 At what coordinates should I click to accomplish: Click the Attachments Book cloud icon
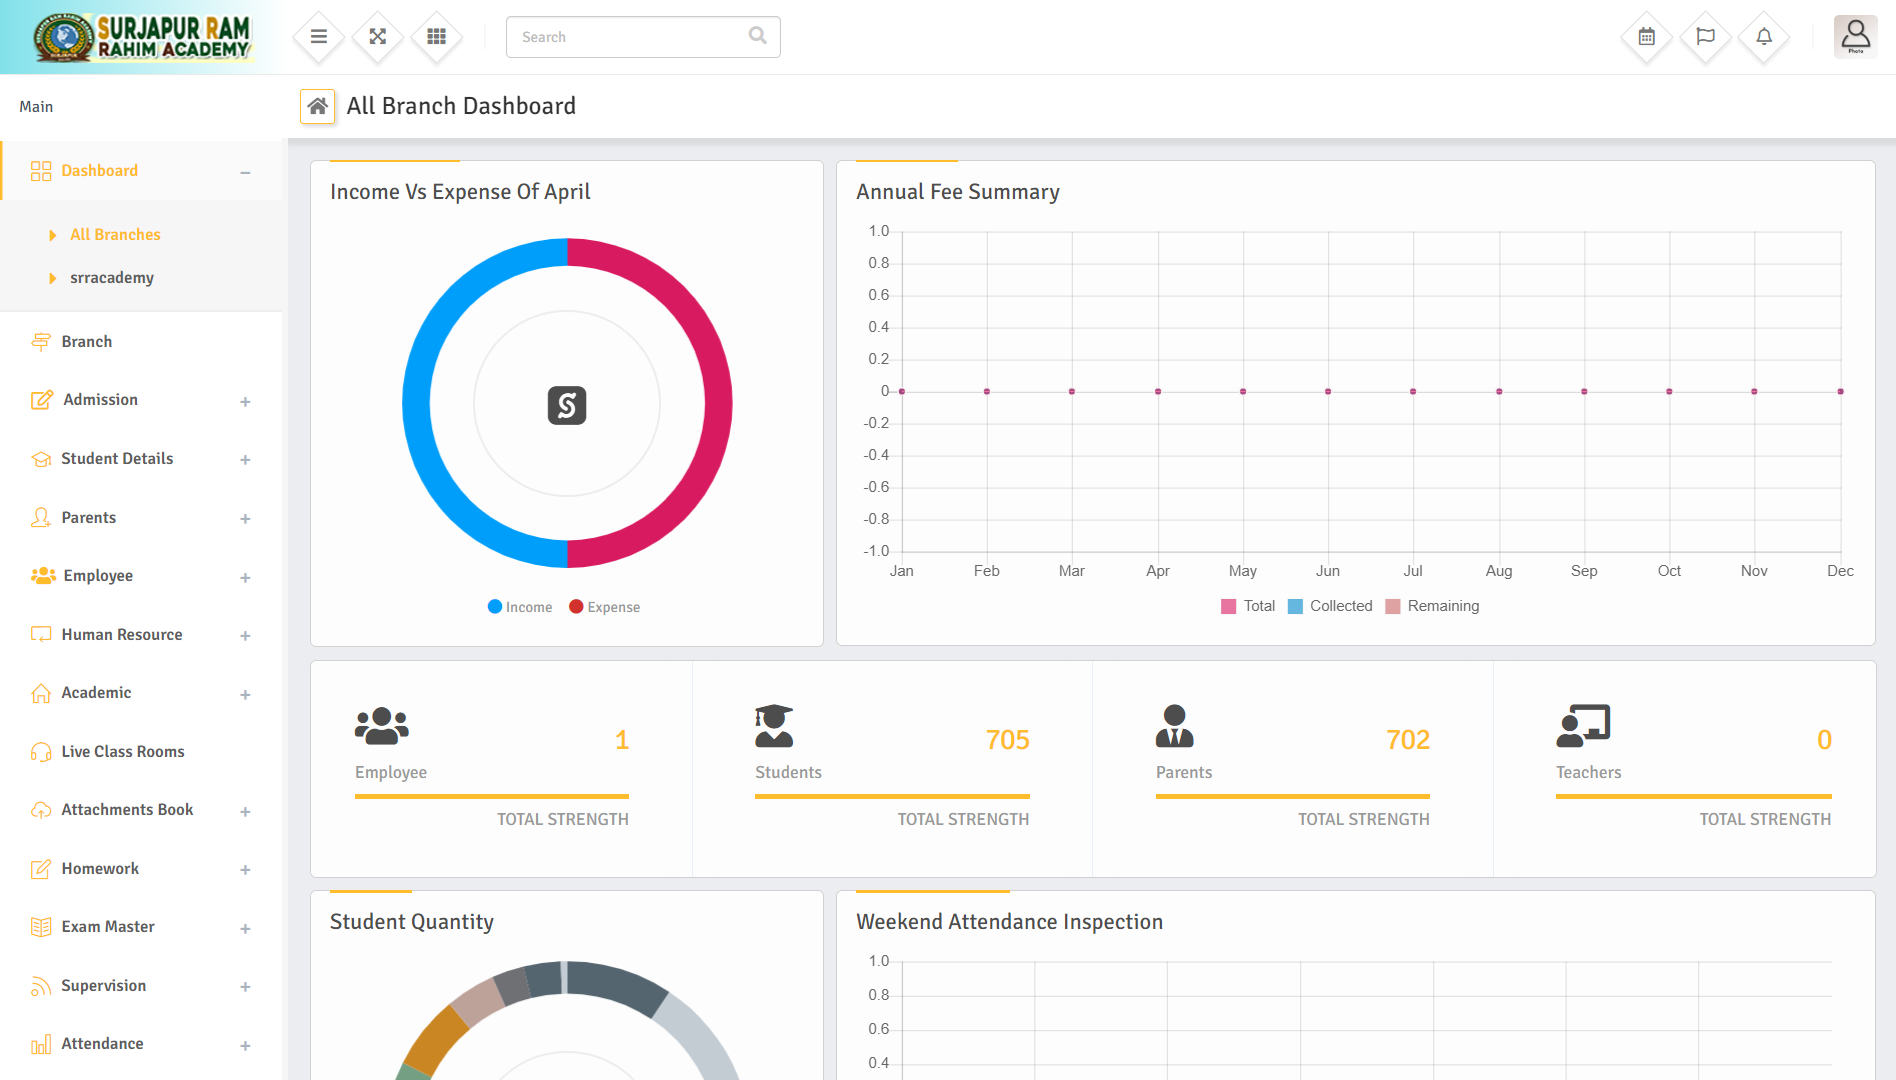pos(41,810)
